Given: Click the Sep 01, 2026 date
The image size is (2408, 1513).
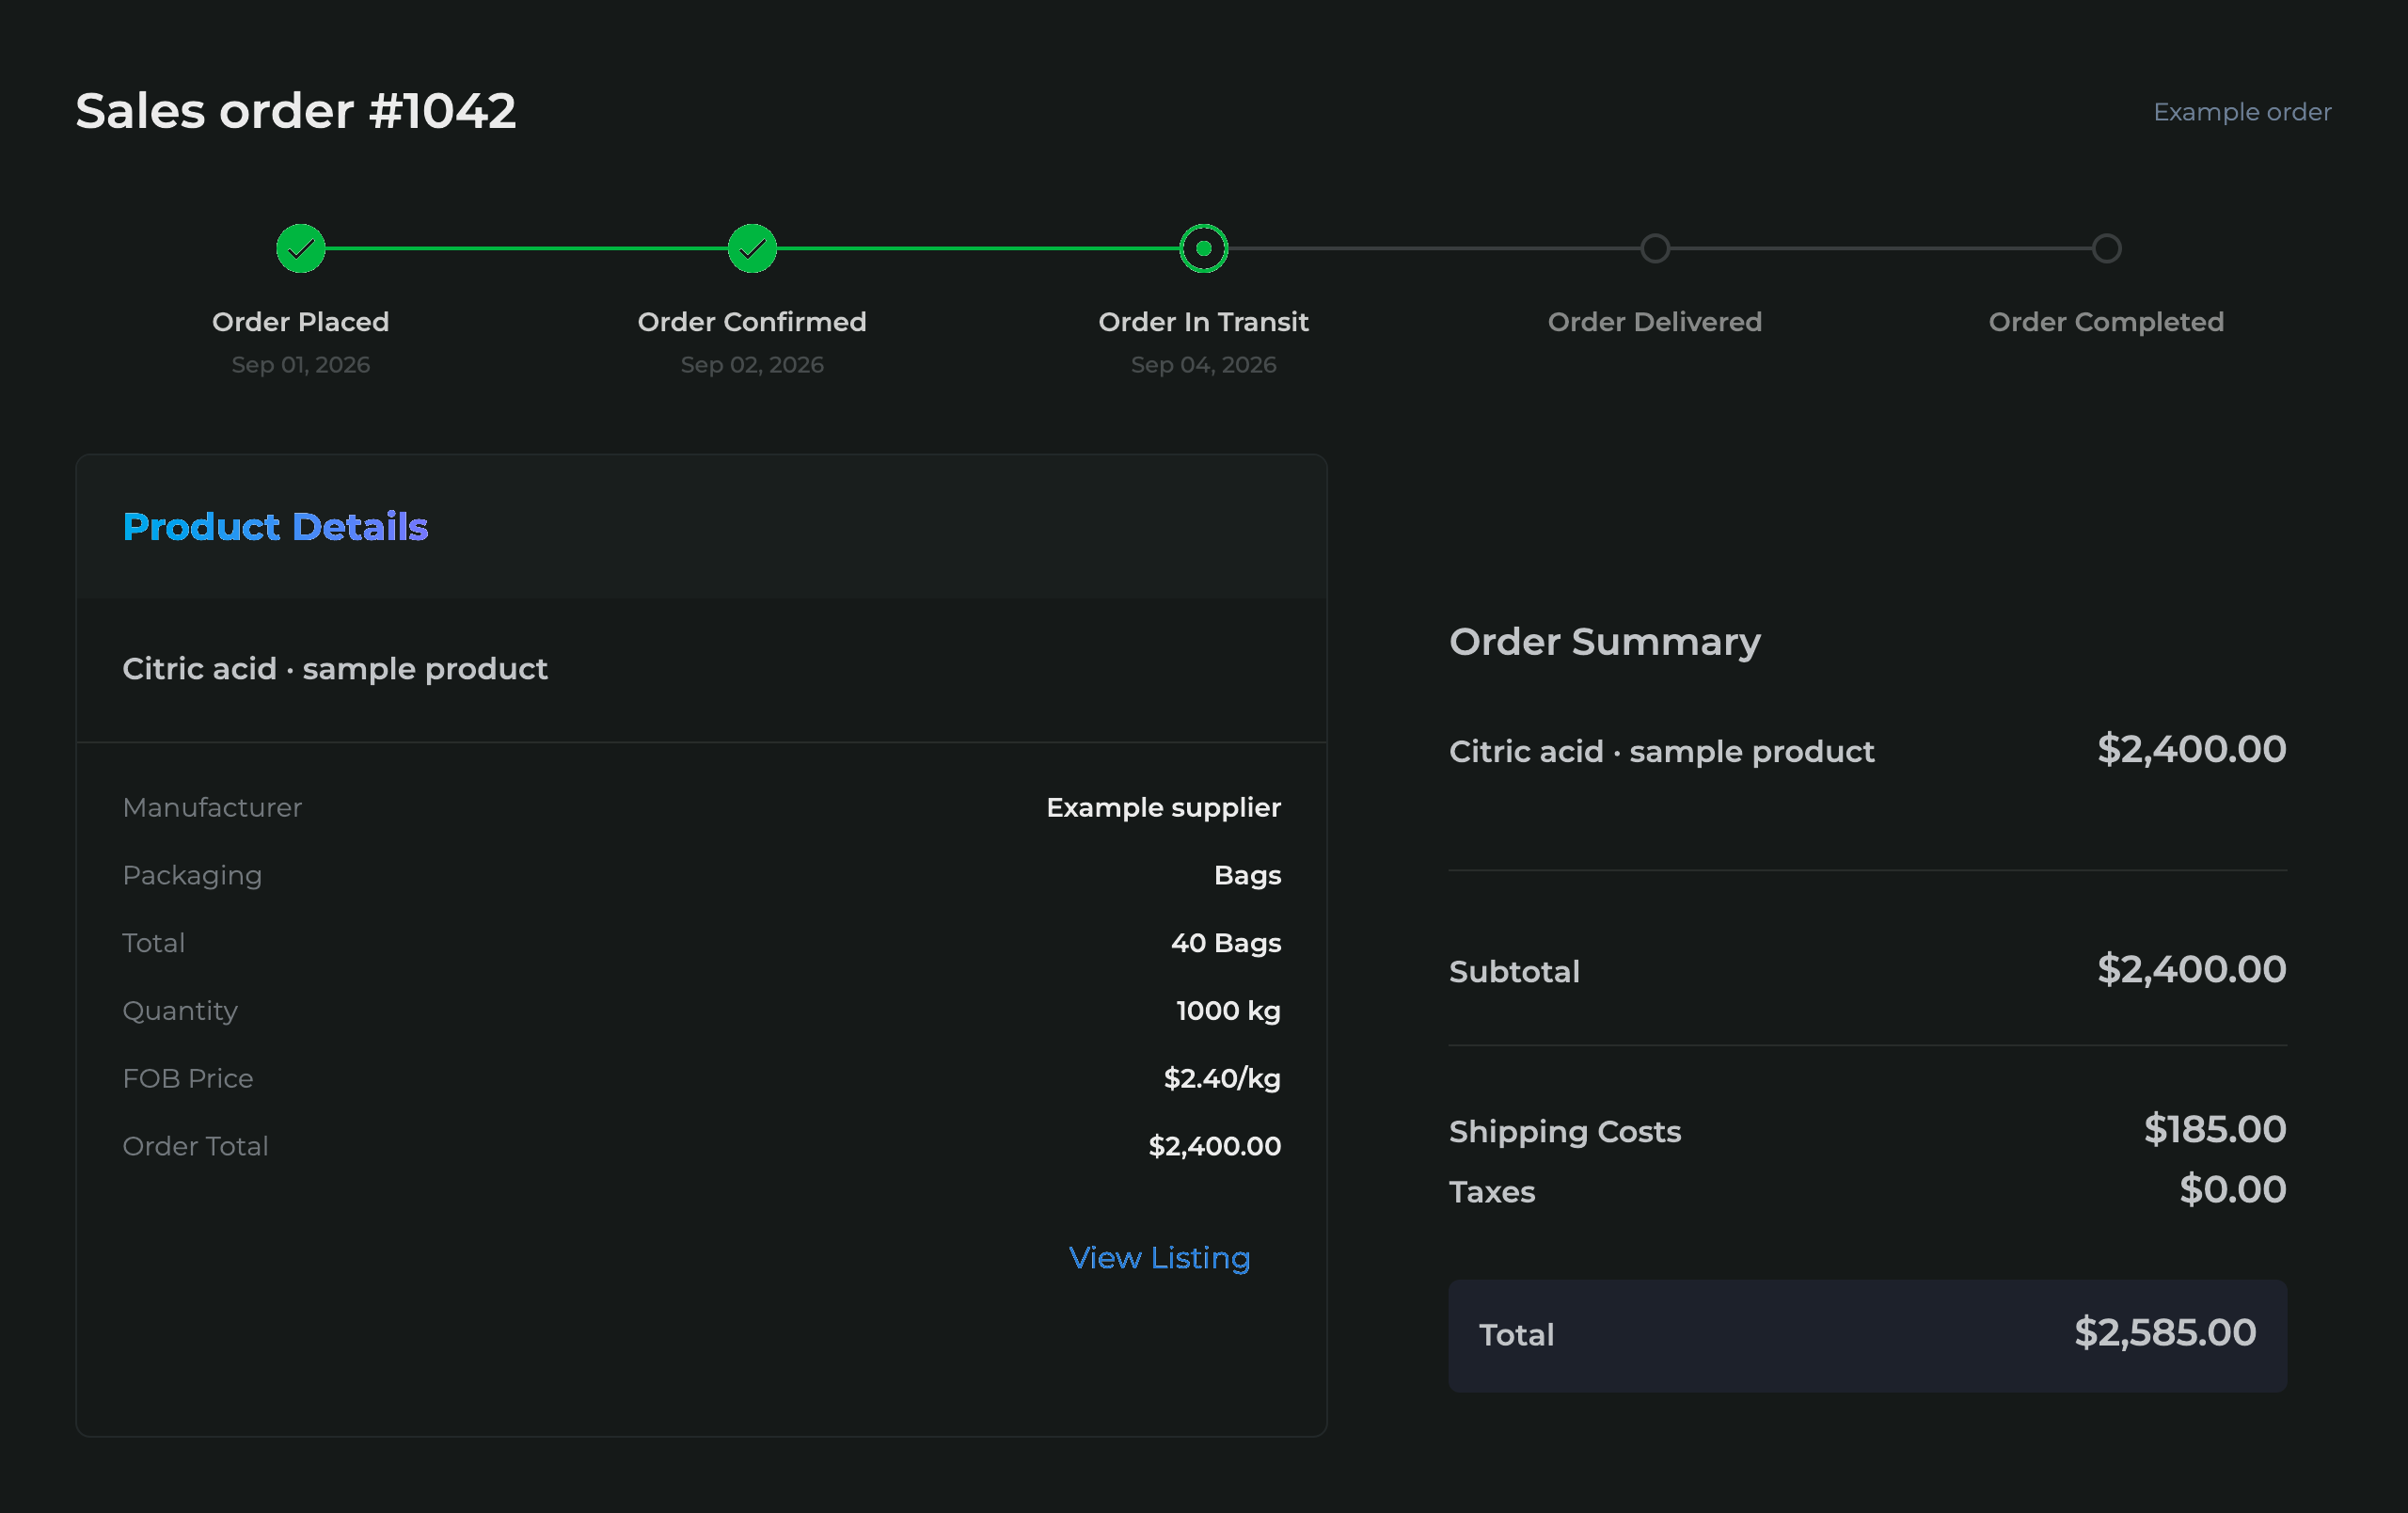Looking at the screenshot, I should coord(301,365).
